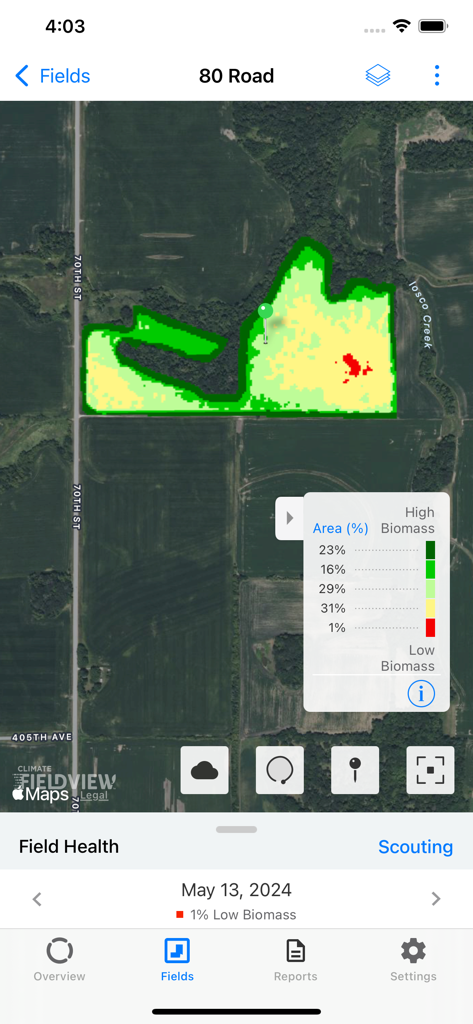
Task: Tap the High Biomass legend label
Action: tap(408, 520)
